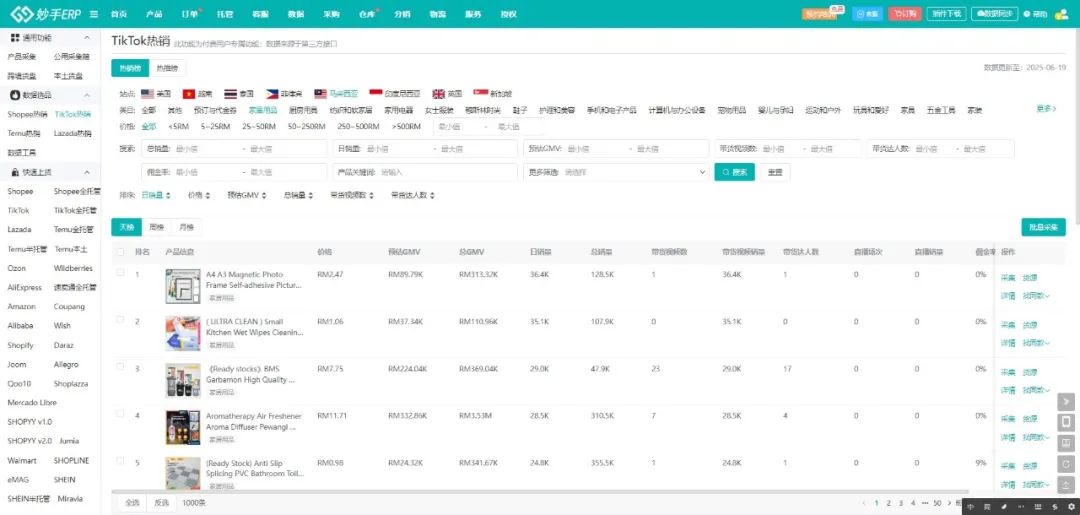
Task: Click the refresh floating sidebar icon
Action: tap(1066, 463)
